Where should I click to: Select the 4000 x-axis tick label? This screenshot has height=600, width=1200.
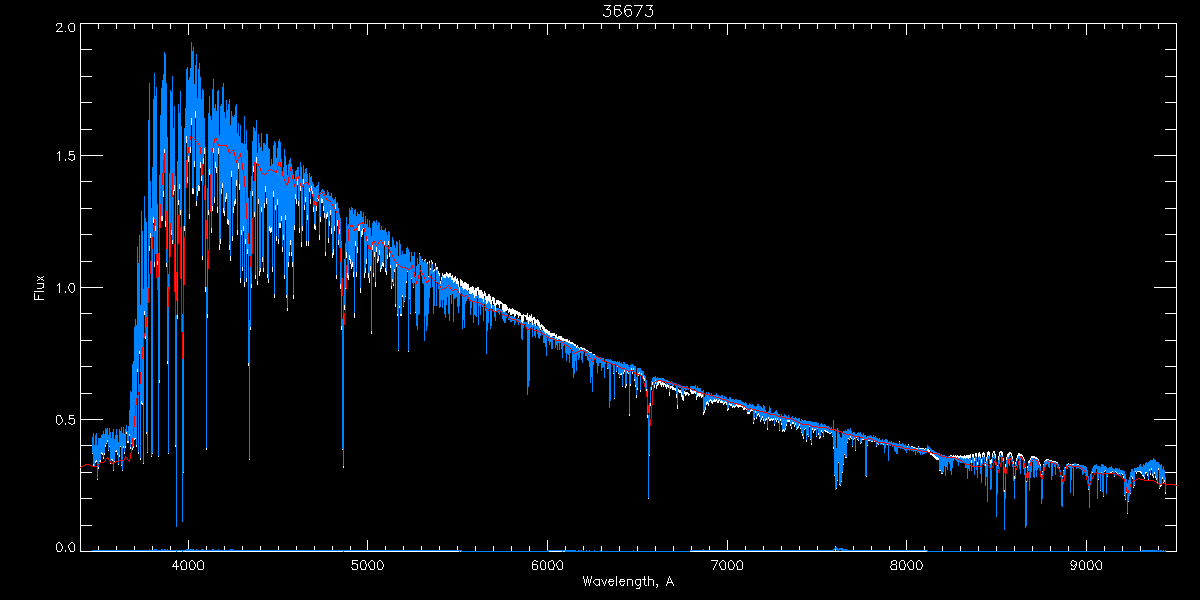(187, 565)
